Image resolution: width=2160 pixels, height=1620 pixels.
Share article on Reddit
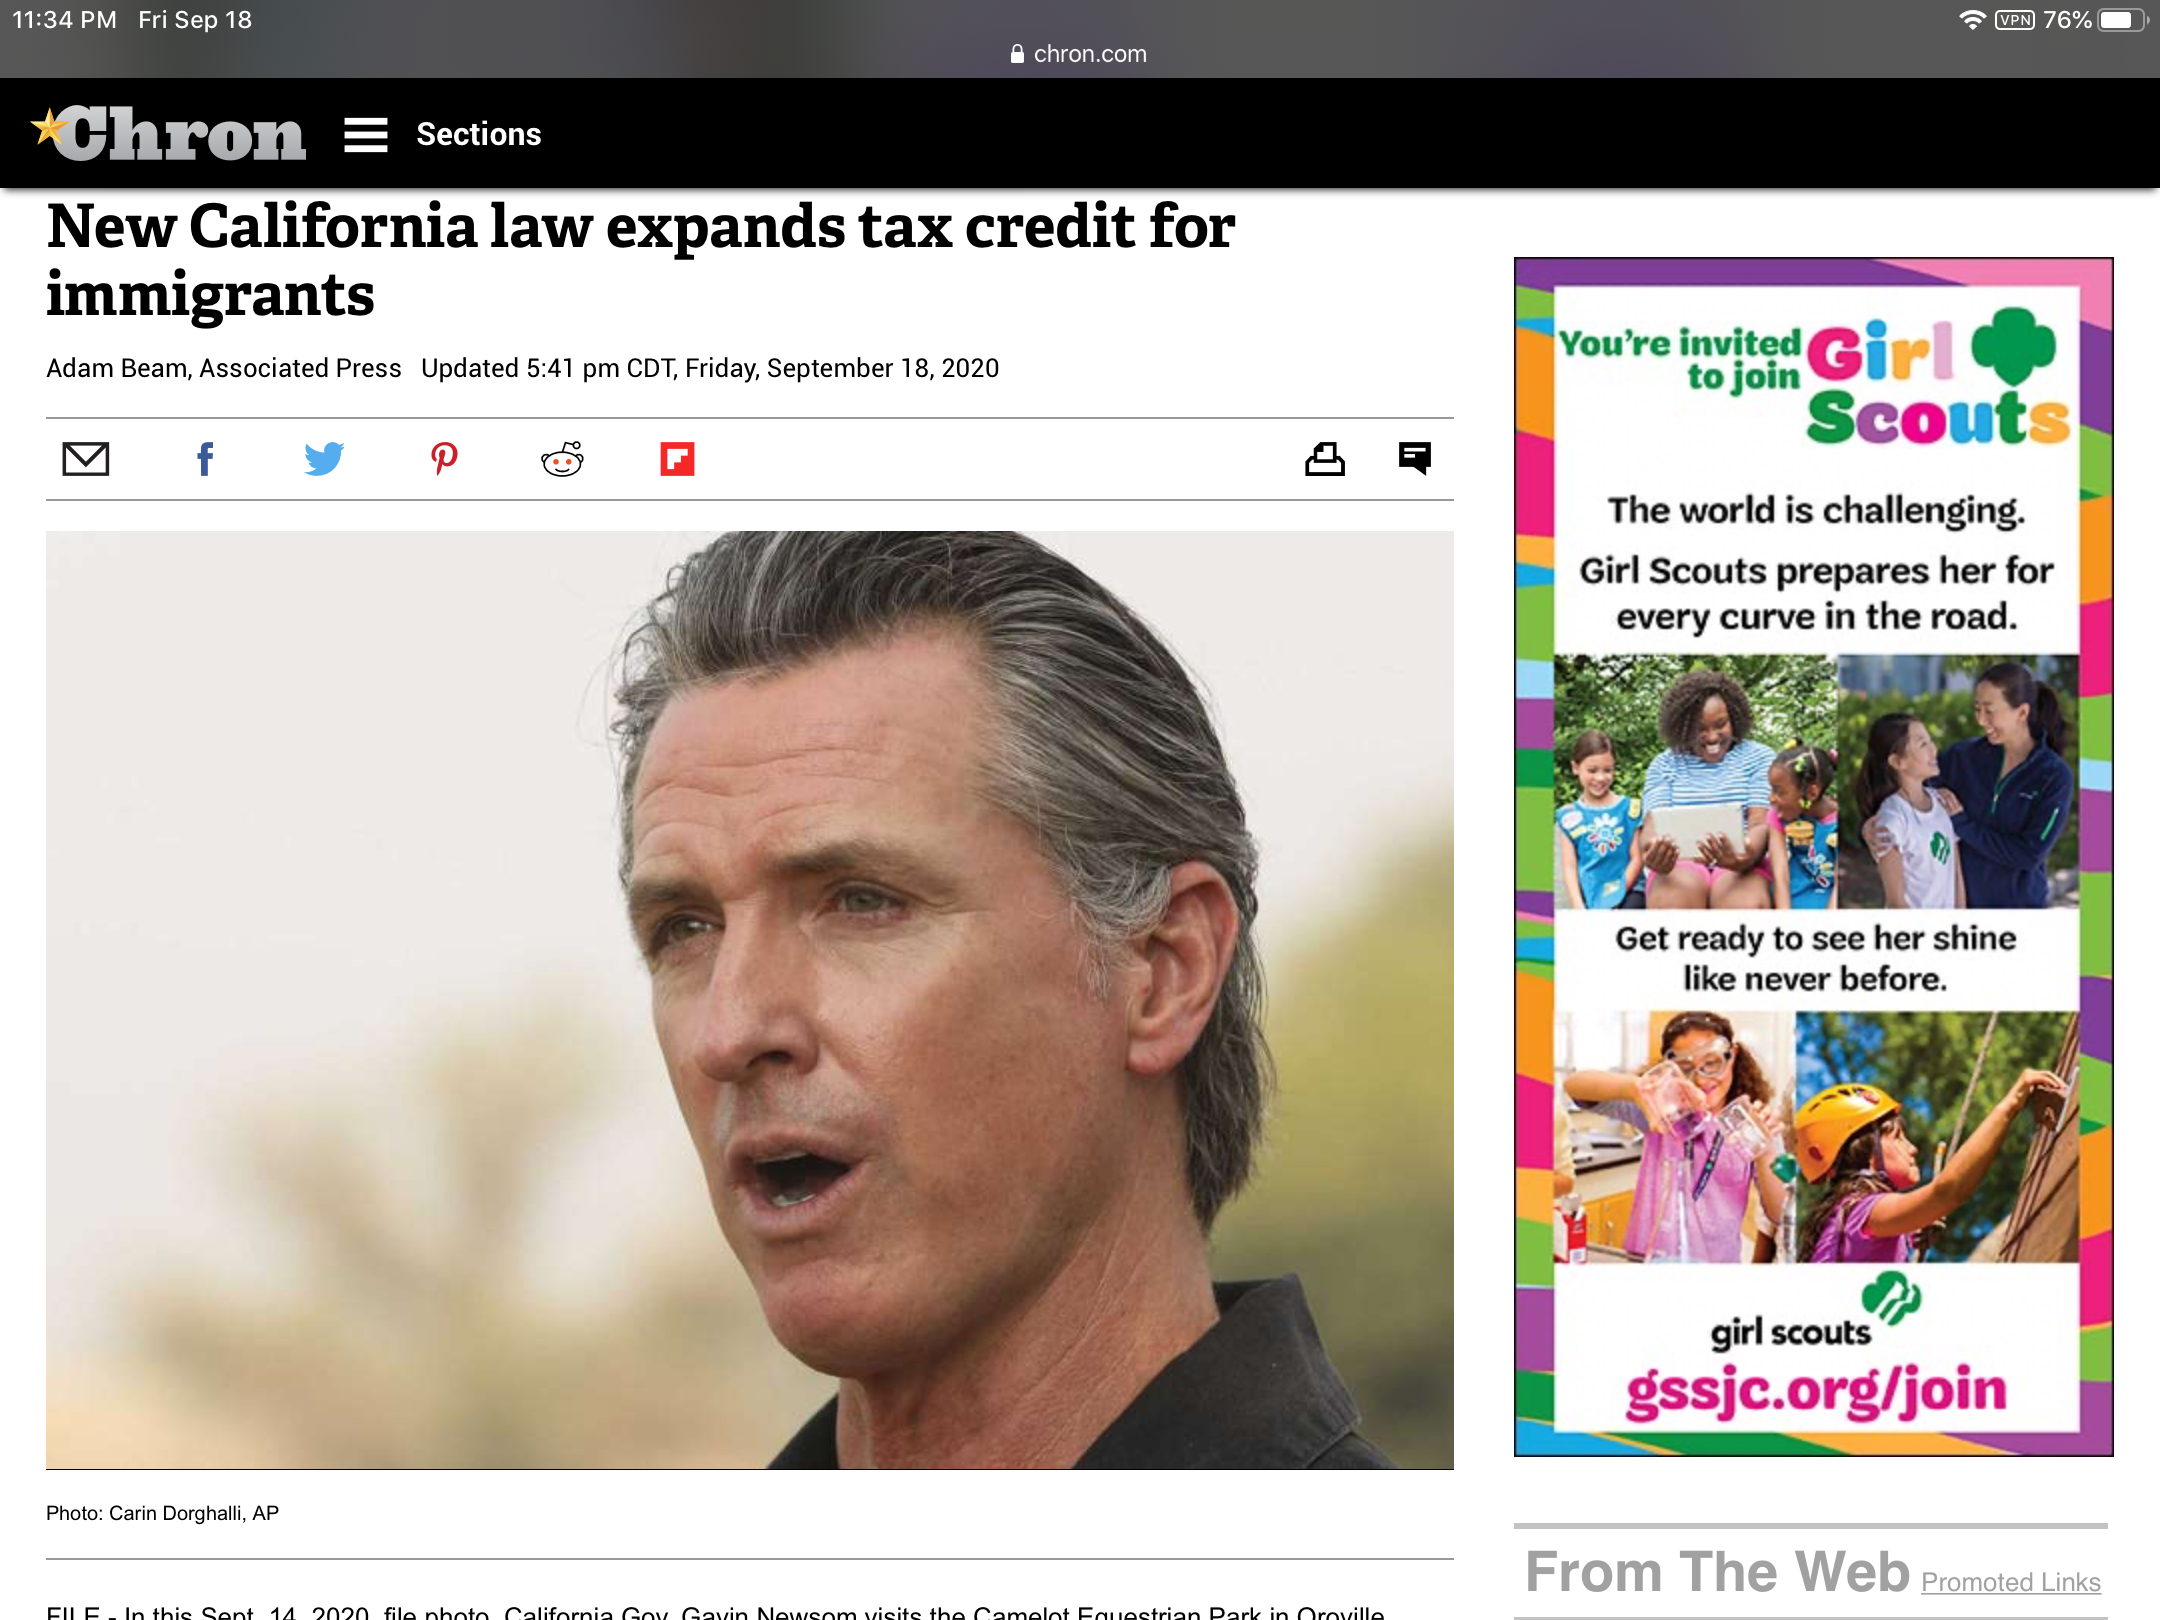562,459
